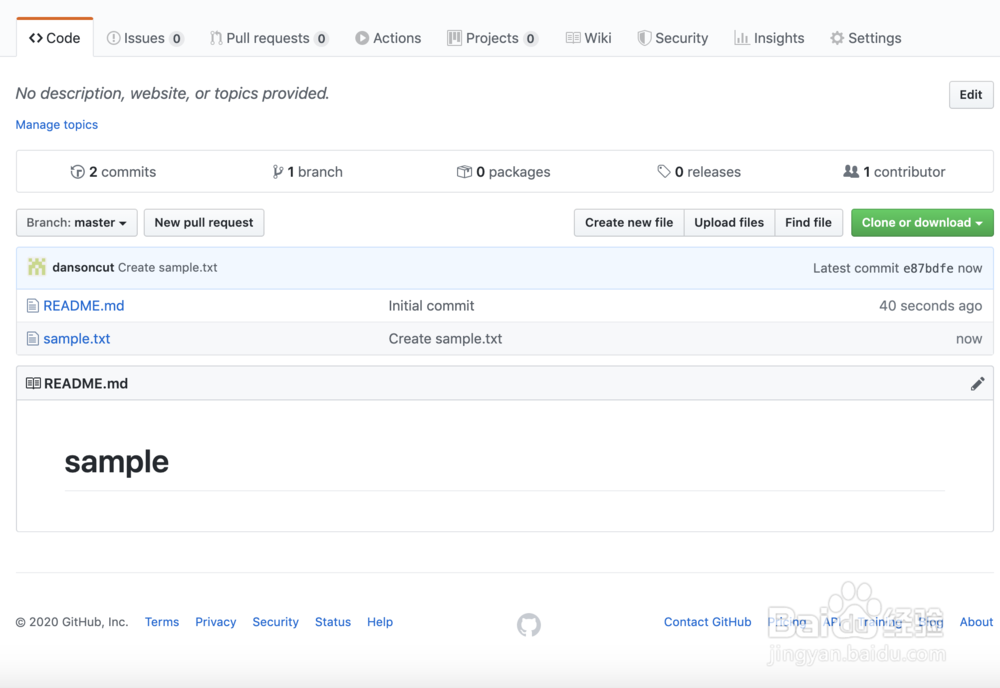Open latest commit e87bdfe hash link
This screenshot has height=688, width=1000.
pyautogui.click(x=928, y=268)
